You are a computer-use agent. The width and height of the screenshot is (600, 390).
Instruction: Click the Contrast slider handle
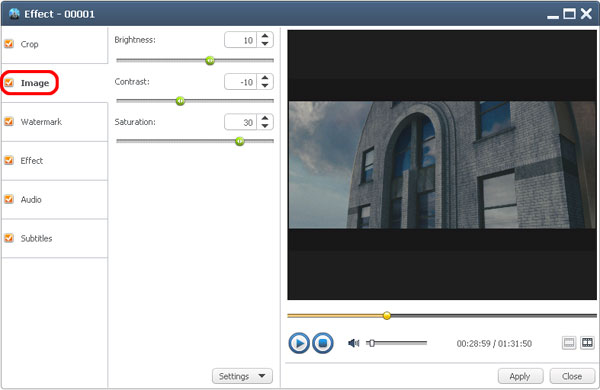tap(180, 101)
